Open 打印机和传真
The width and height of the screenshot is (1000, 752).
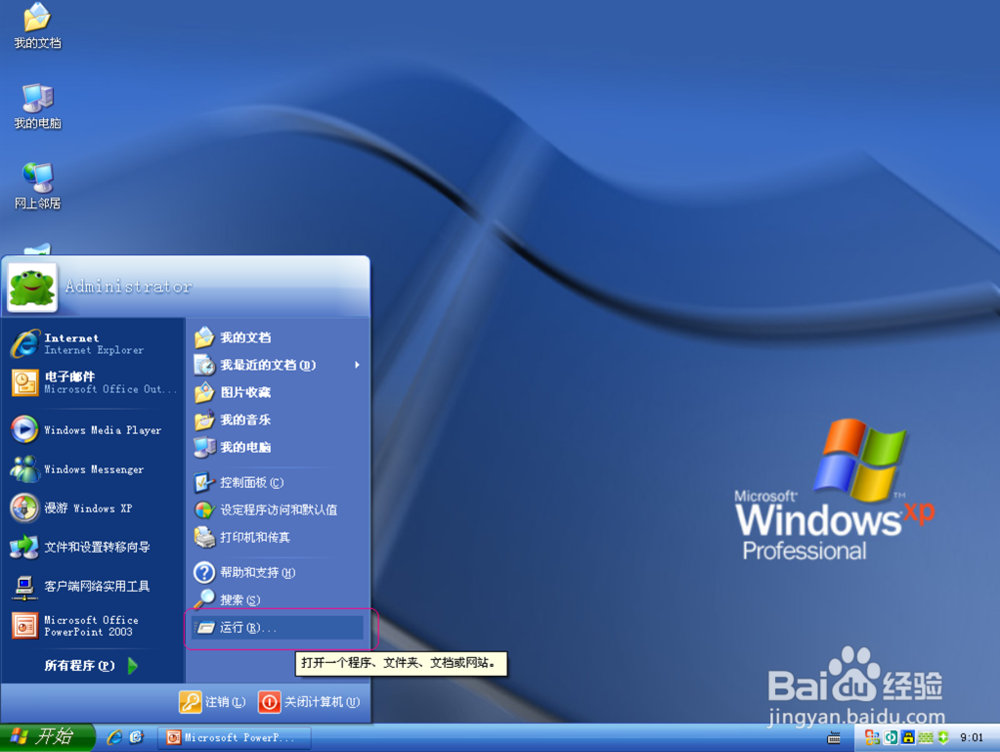[x=277, y=537]
